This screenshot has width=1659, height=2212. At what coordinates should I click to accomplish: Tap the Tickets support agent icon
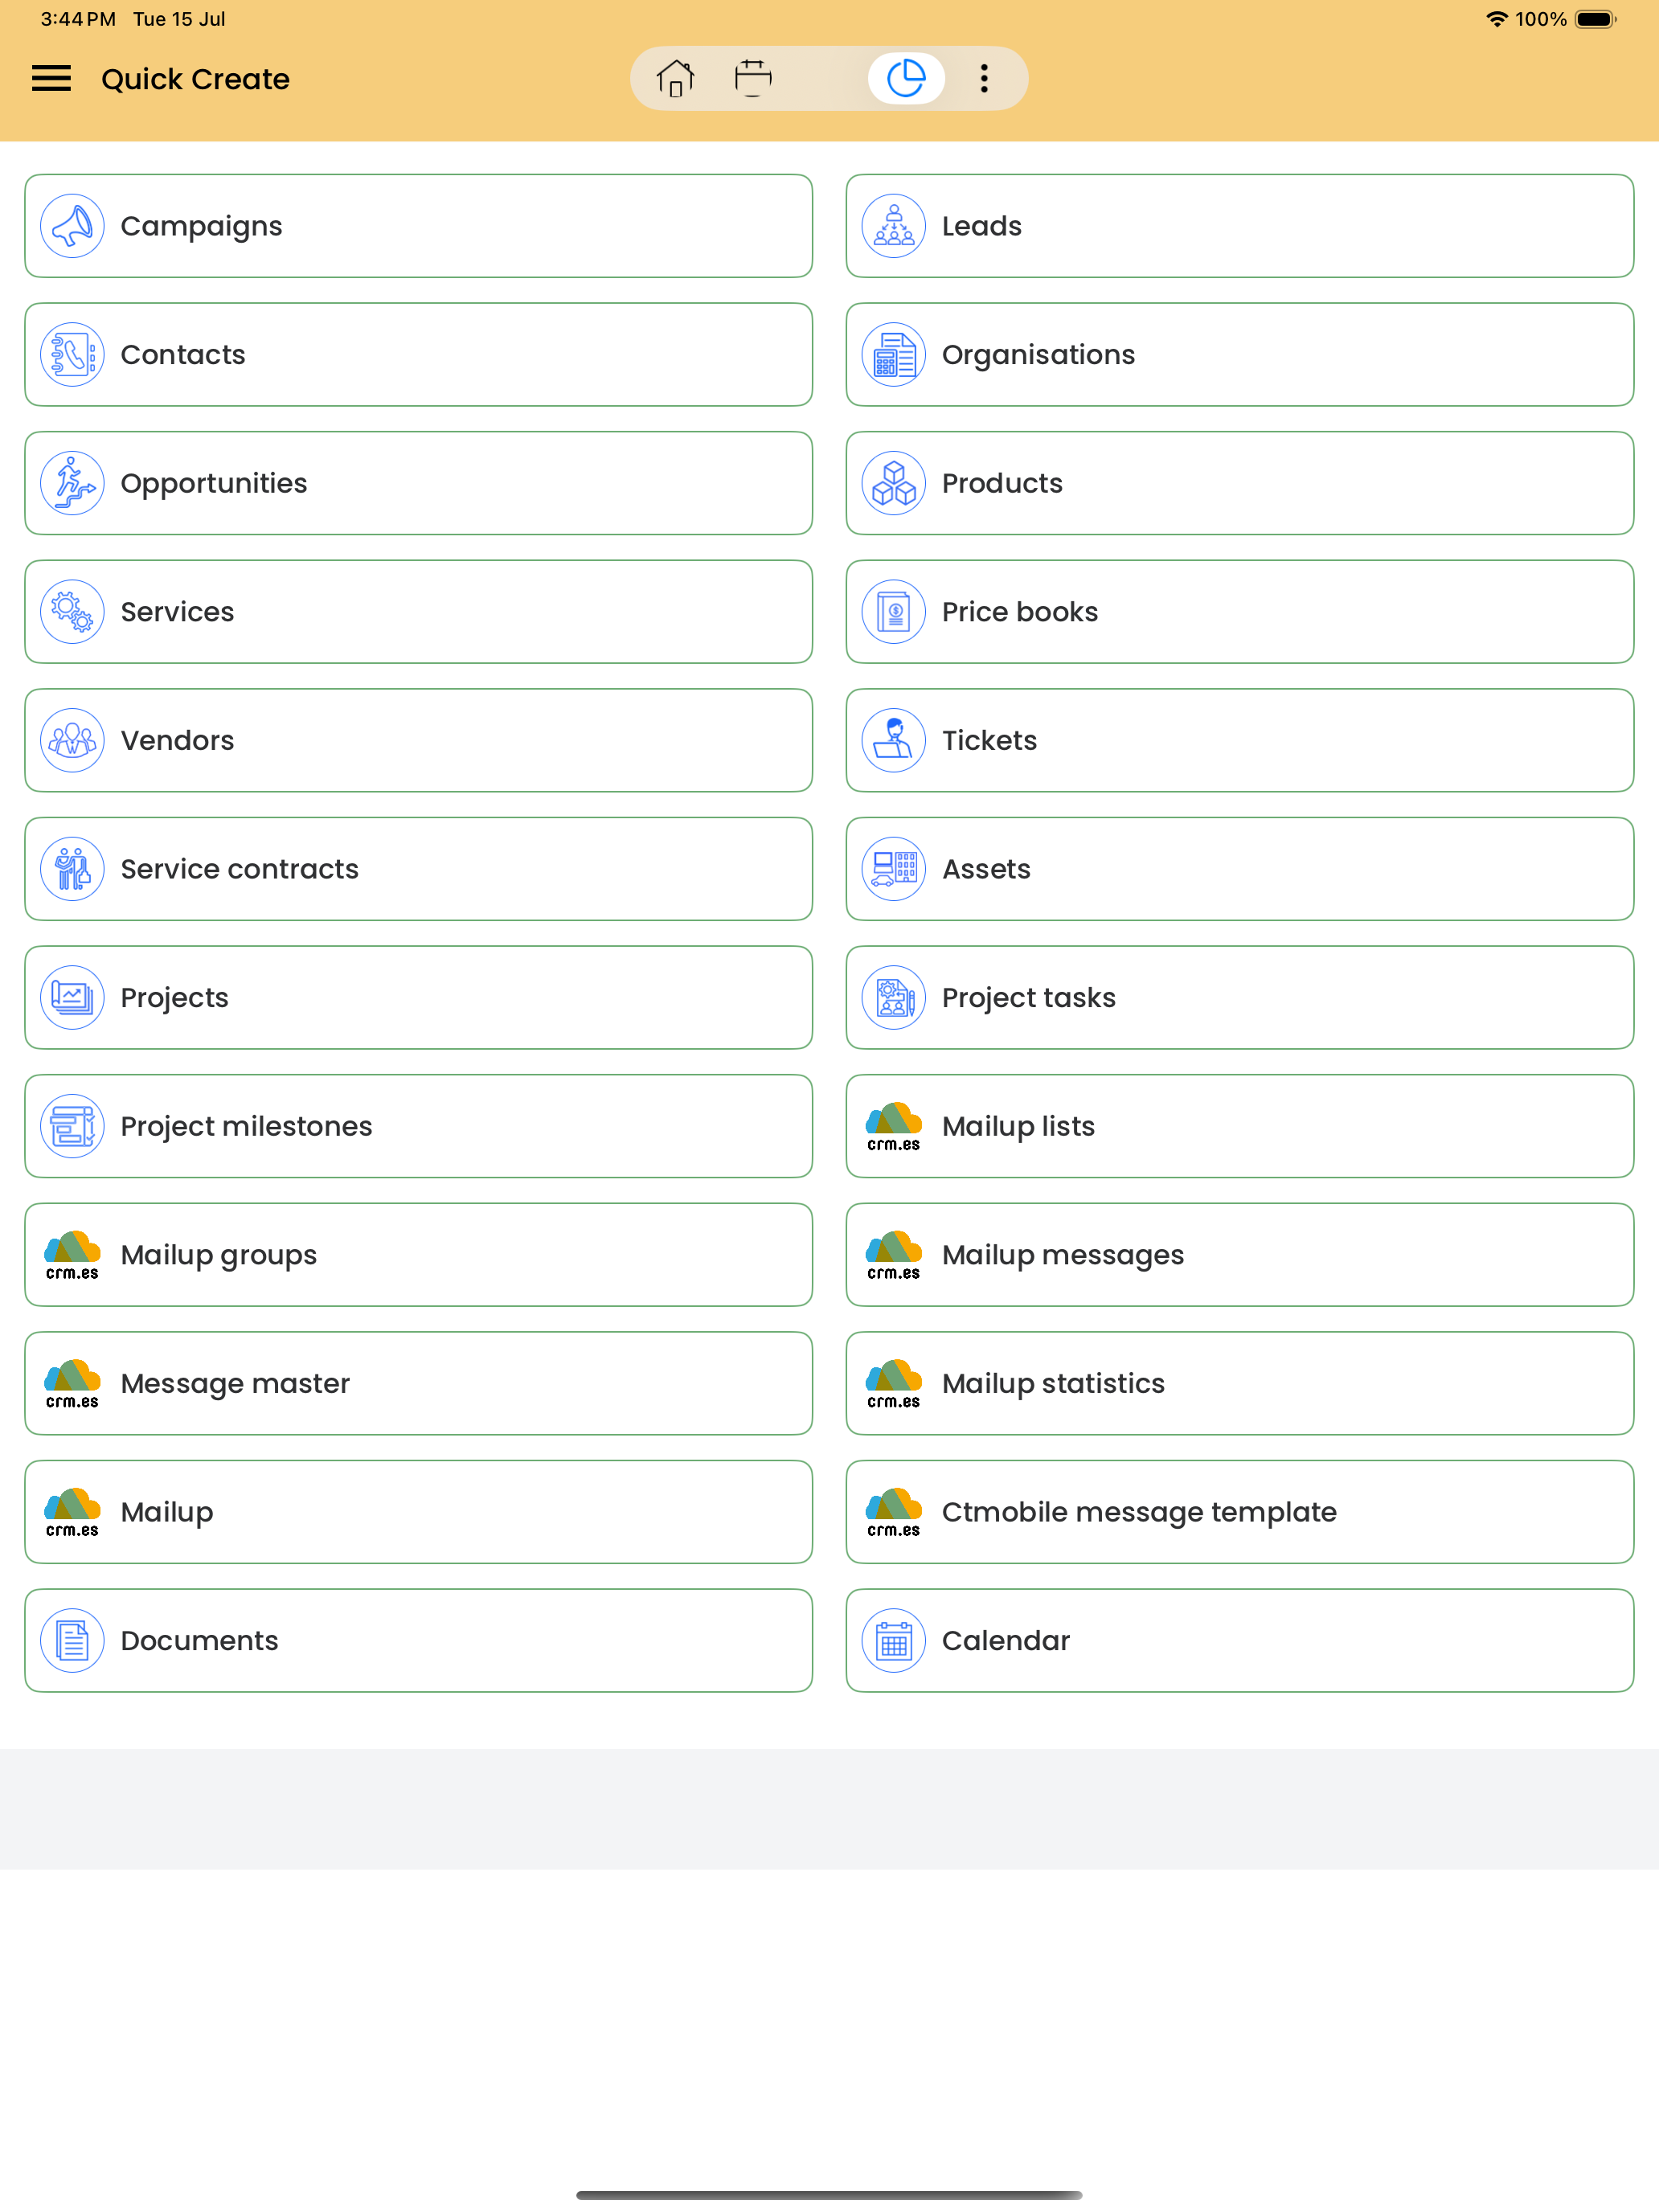click(893, 741)
